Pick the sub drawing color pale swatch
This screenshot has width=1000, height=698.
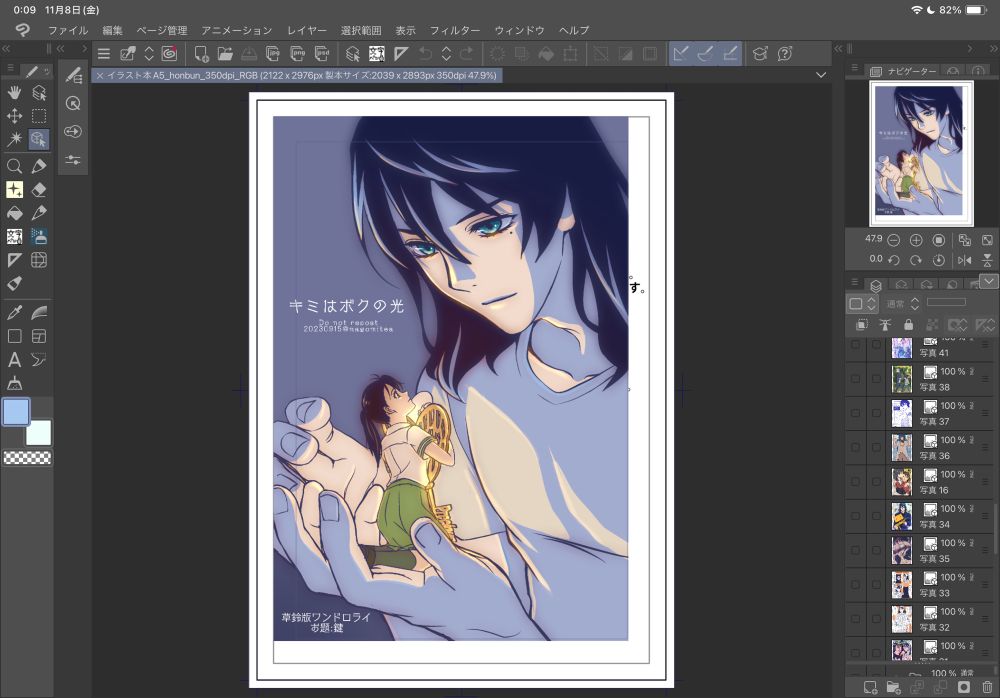(38, 433)
